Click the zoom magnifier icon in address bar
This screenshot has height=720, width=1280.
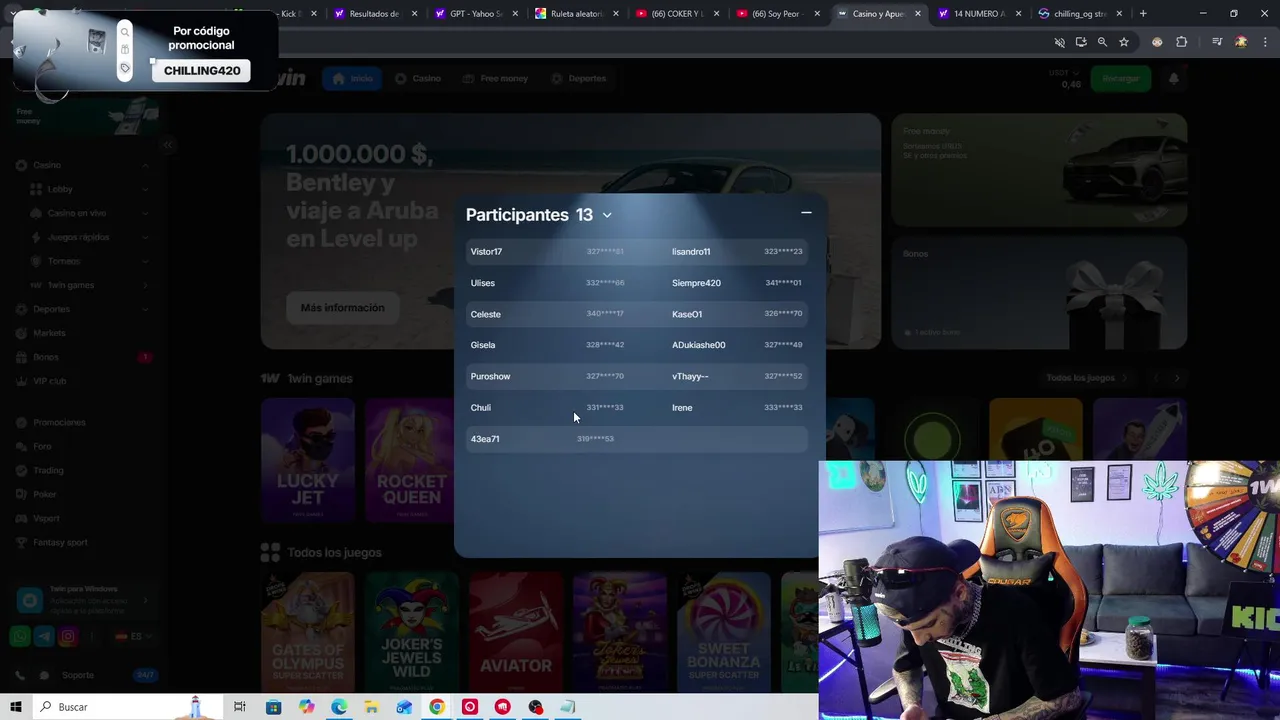click(x=1102, y=42)
